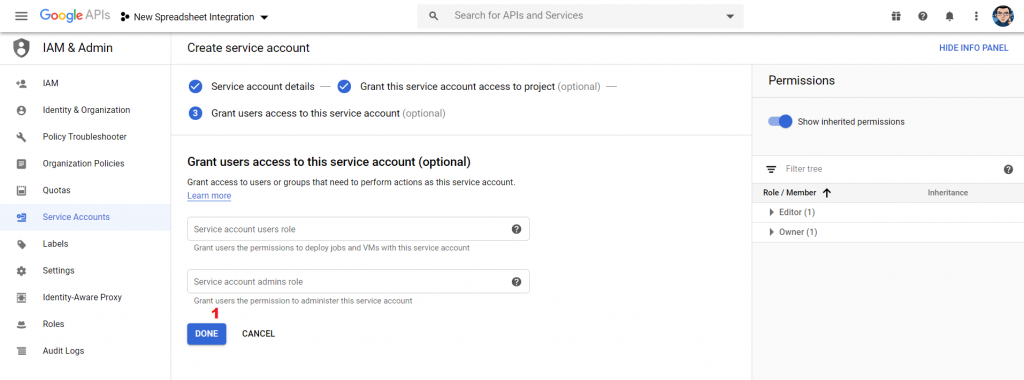Expand the search bar dropdown arrow
Viewport: 1024px width, 380px height.
[730, 16]
